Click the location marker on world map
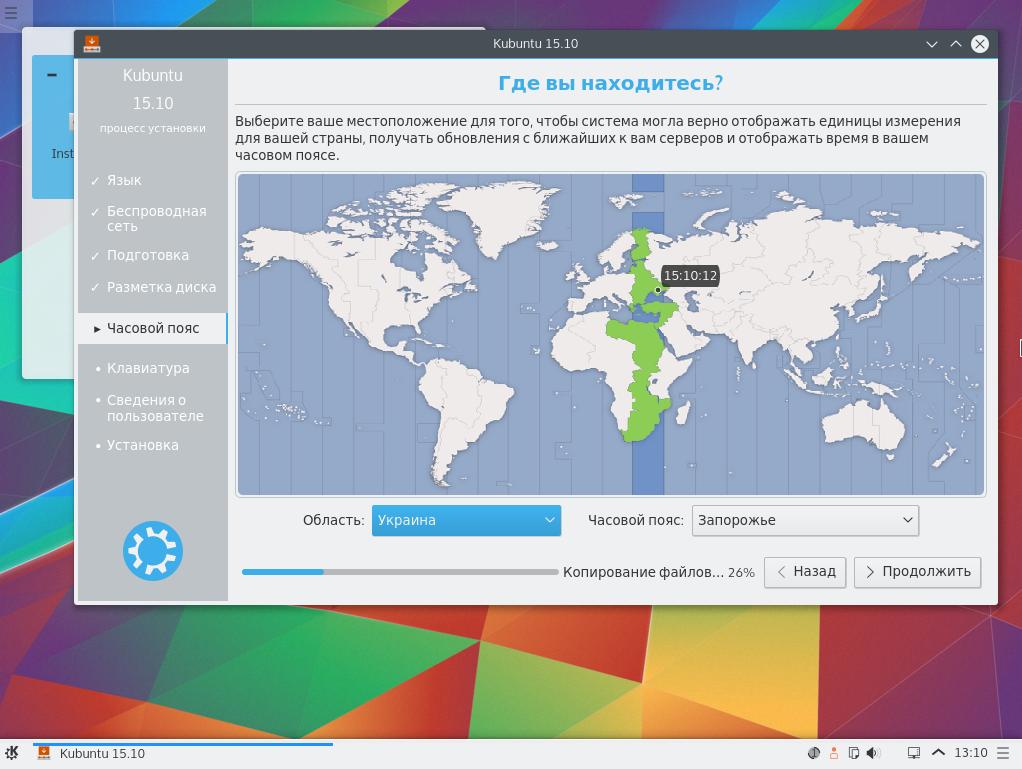This screenshot has height=769, width=1022. click(x=657, y=290)
